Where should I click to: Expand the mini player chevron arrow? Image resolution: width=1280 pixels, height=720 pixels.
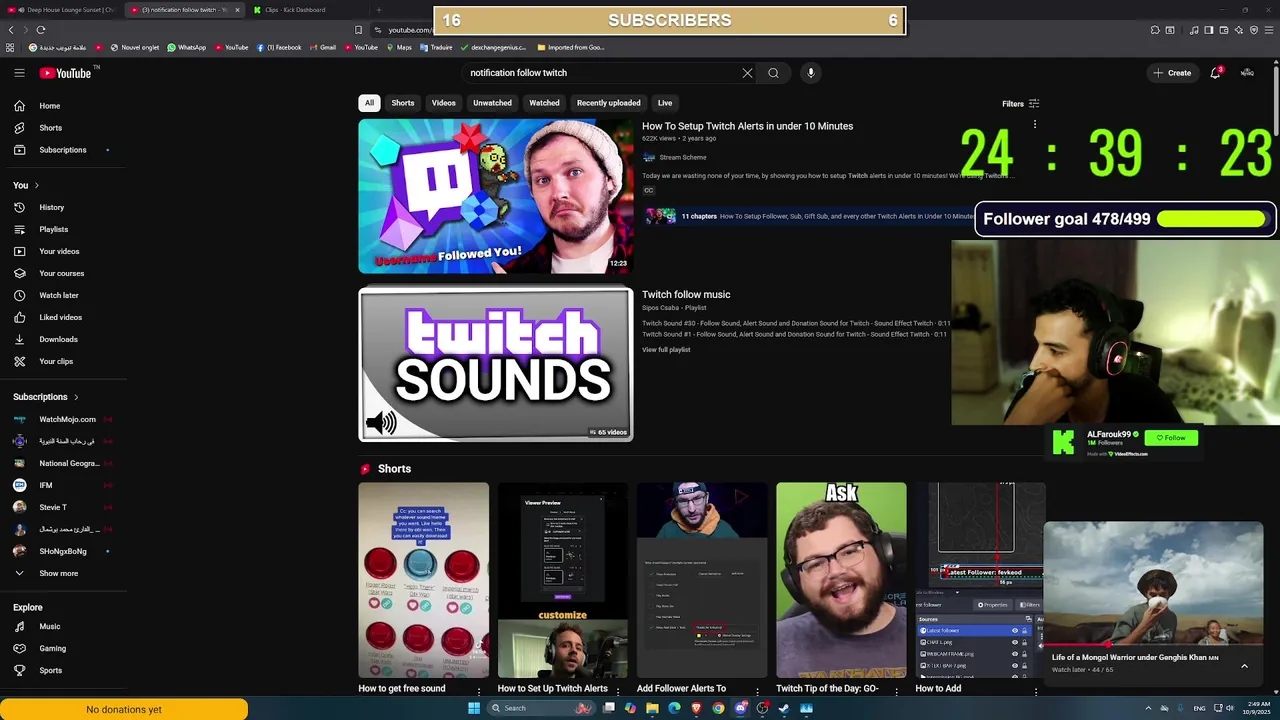point(1244,666)
